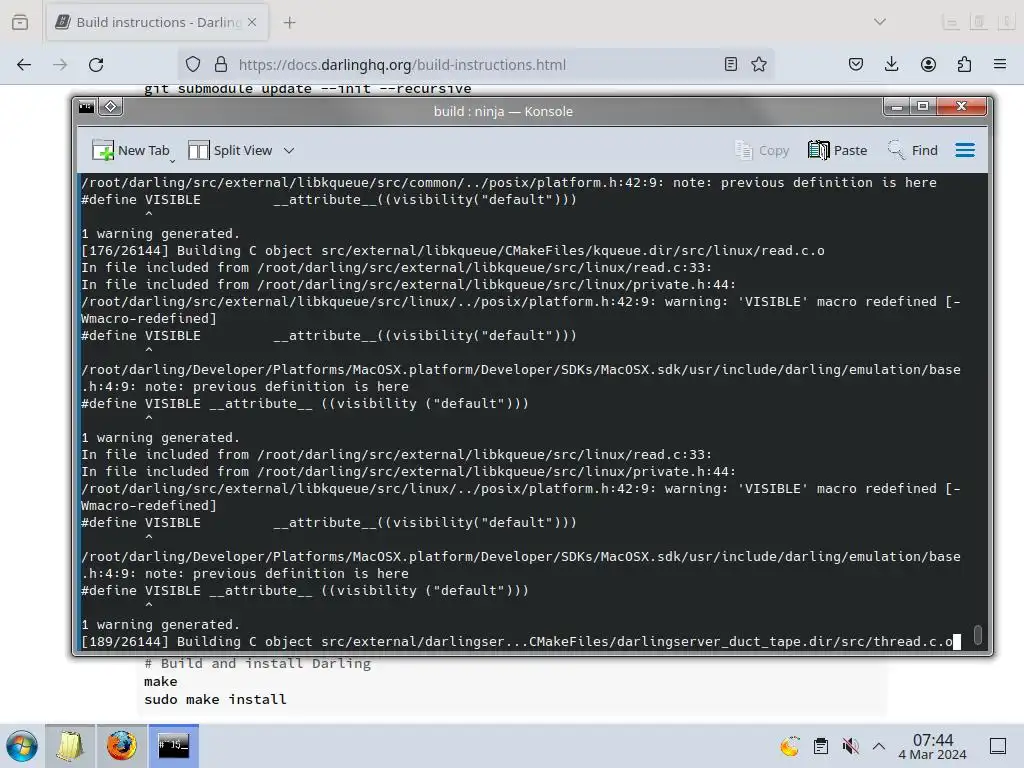Click Split View in Konsole
Screen dimensions: 1024x768
[230, 150]
